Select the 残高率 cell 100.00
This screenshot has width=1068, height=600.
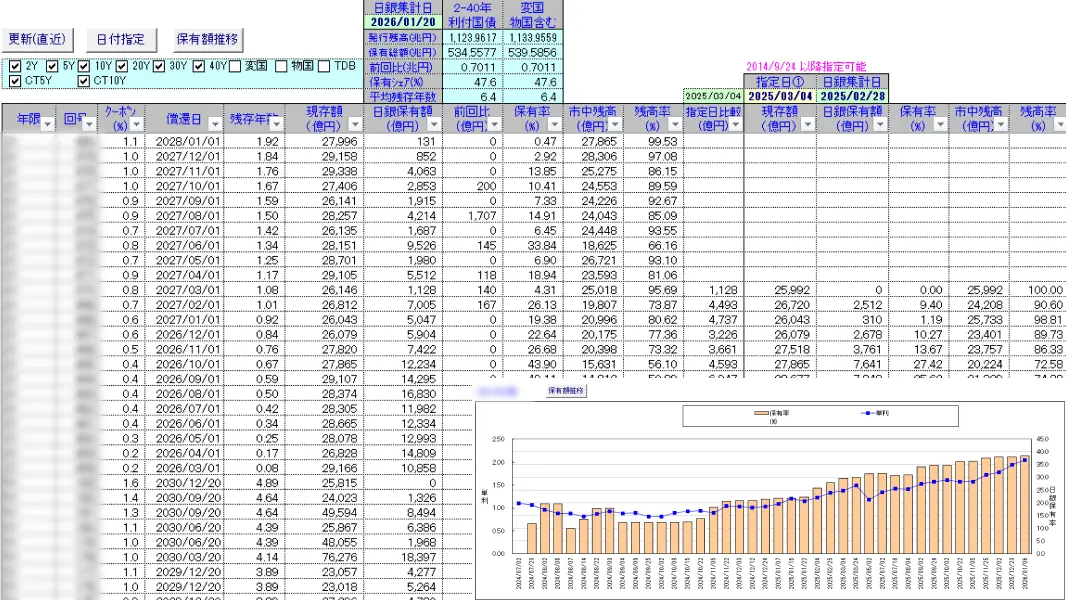coord(1038,290)
